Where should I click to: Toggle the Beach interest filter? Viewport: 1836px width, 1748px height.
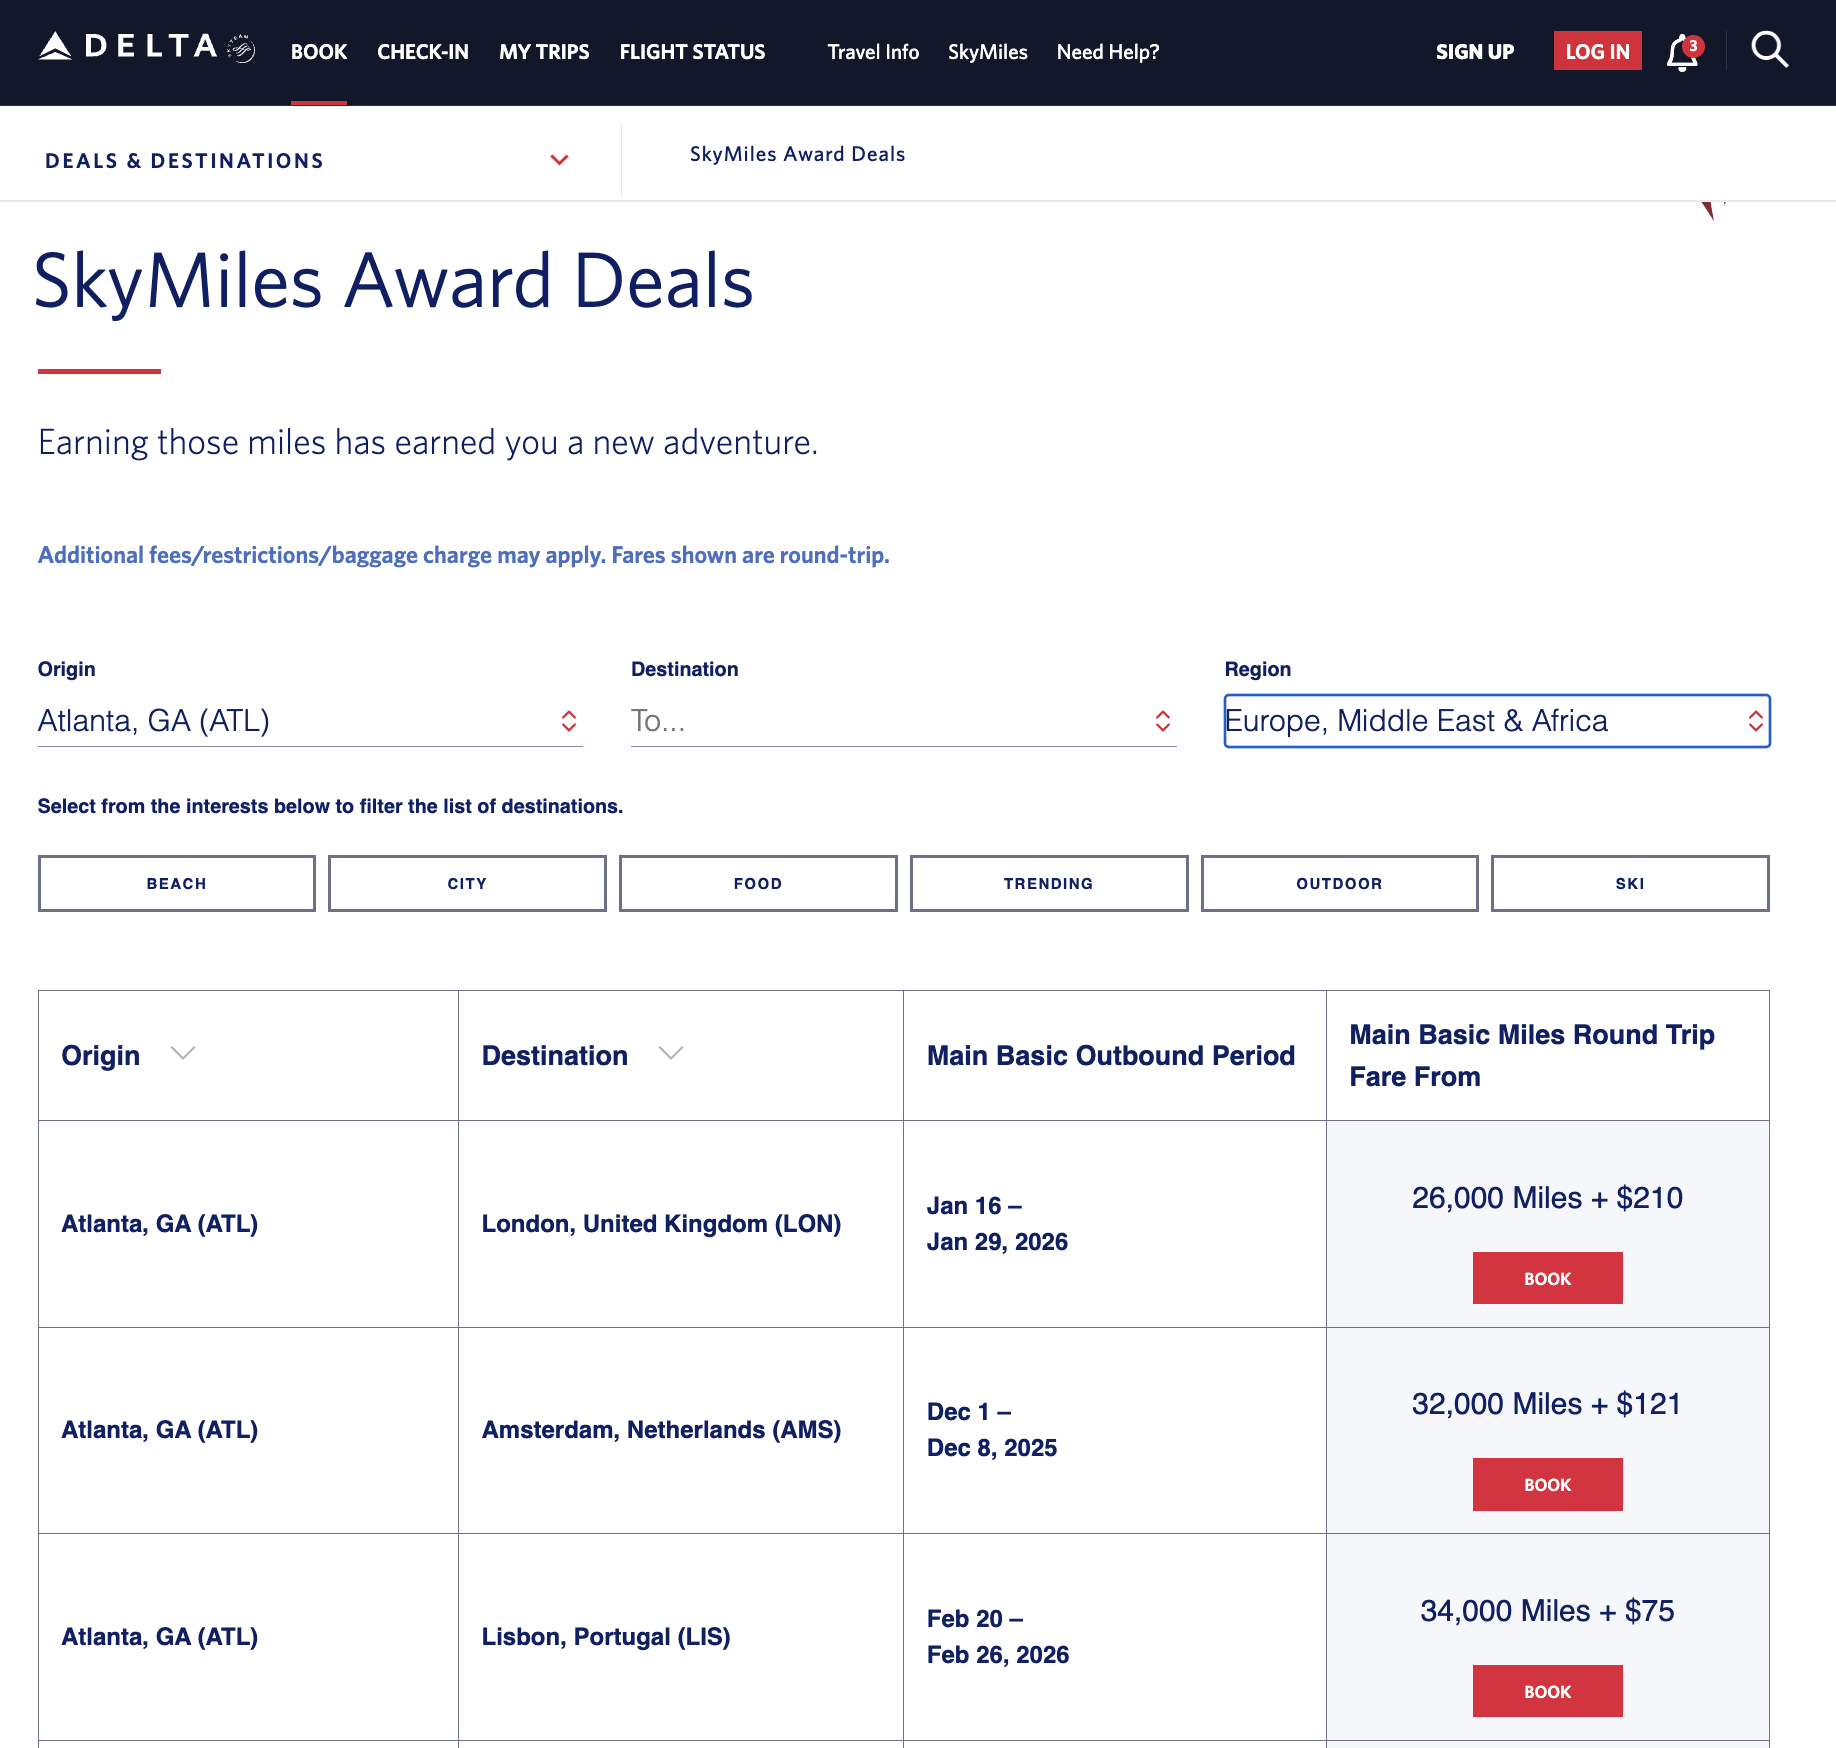click(x=177, y=883)
